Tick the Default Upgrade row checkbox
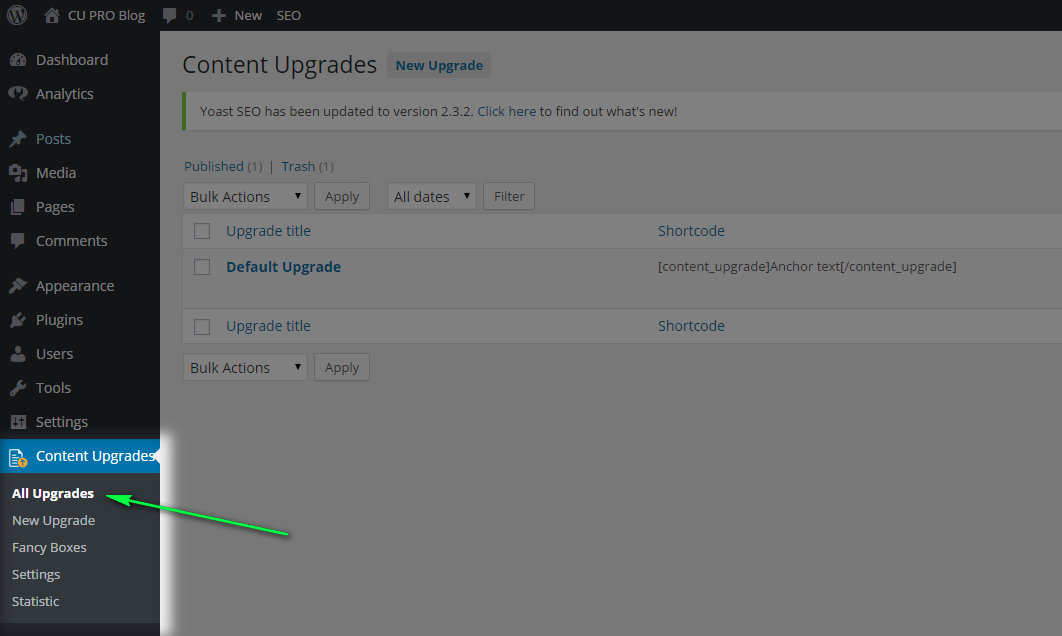 click(x=202, y=267)
